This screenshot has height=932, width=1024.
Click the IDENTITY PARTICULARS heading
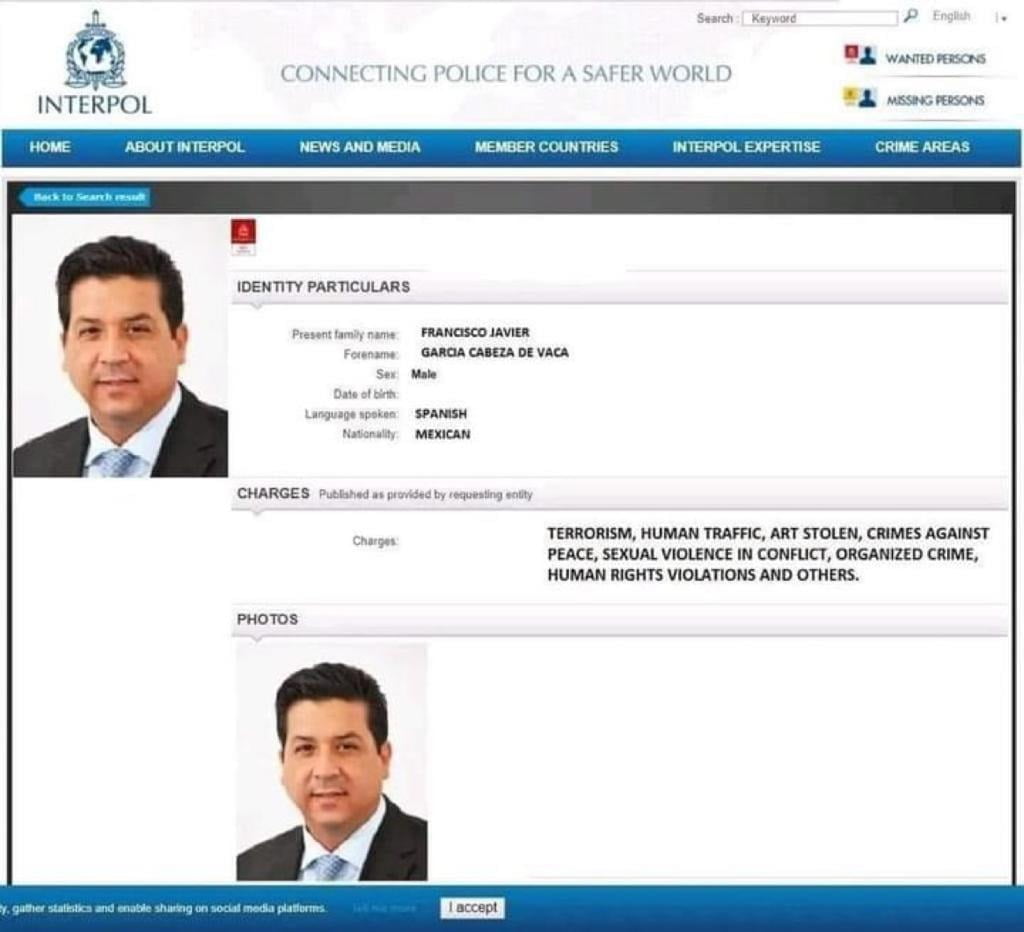[x=323, y=287]
